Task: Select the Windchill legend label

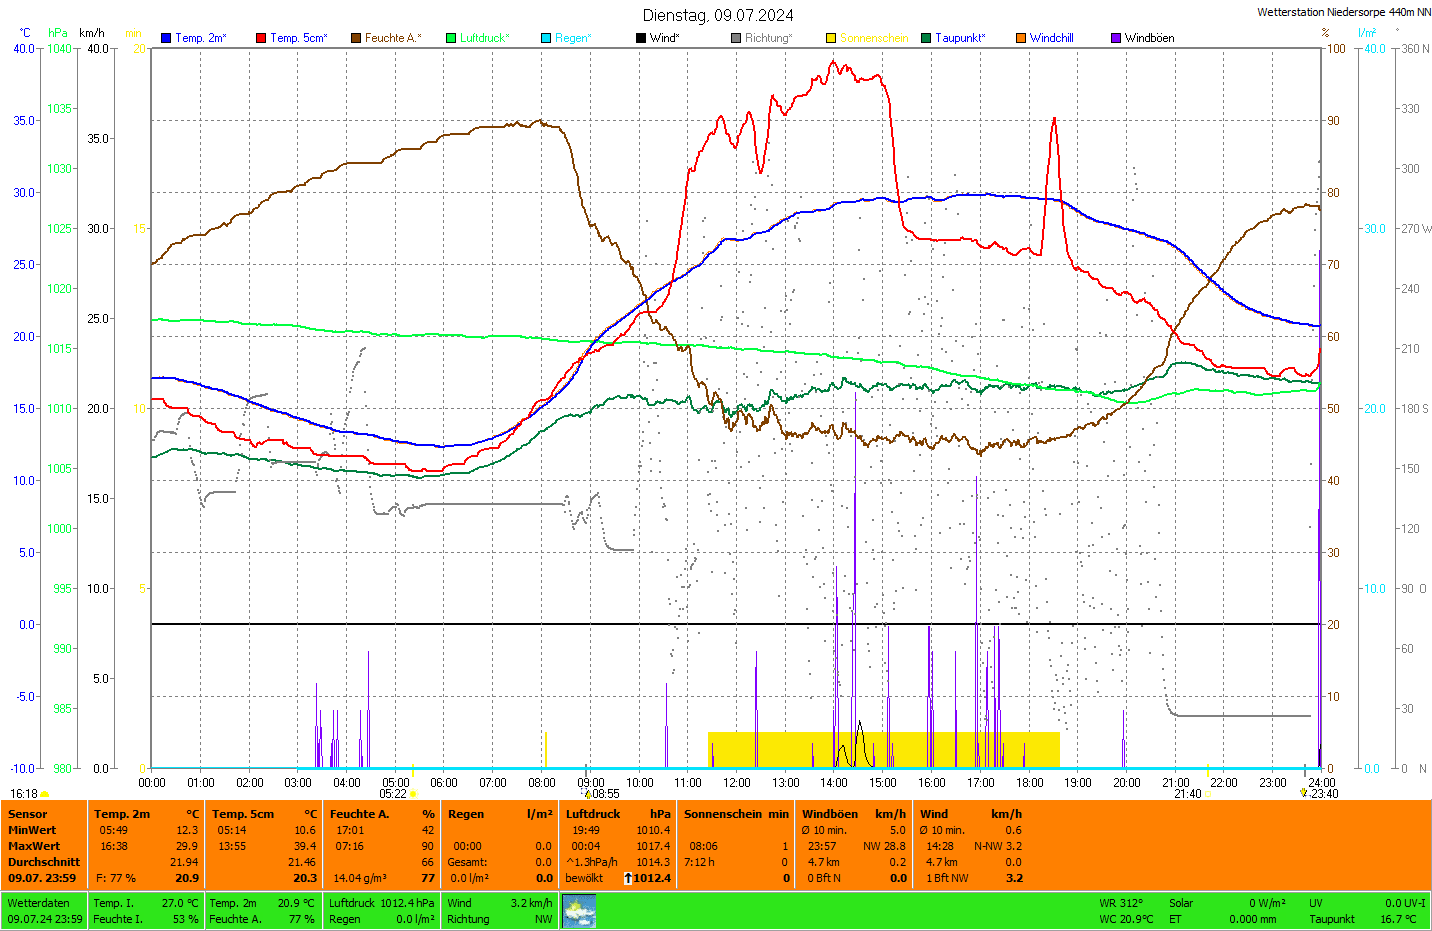Action: coord(1051,38)
